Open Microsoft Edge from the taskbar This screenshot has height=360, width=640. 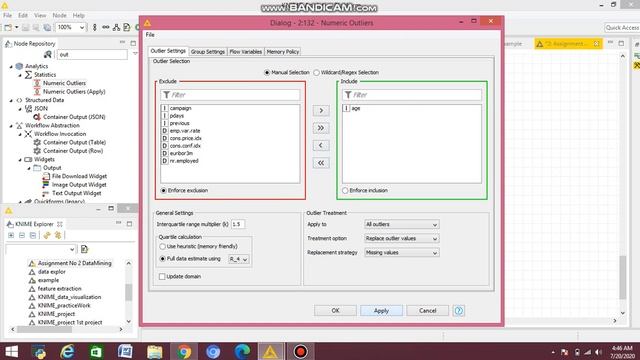click(x=242, y=351)
